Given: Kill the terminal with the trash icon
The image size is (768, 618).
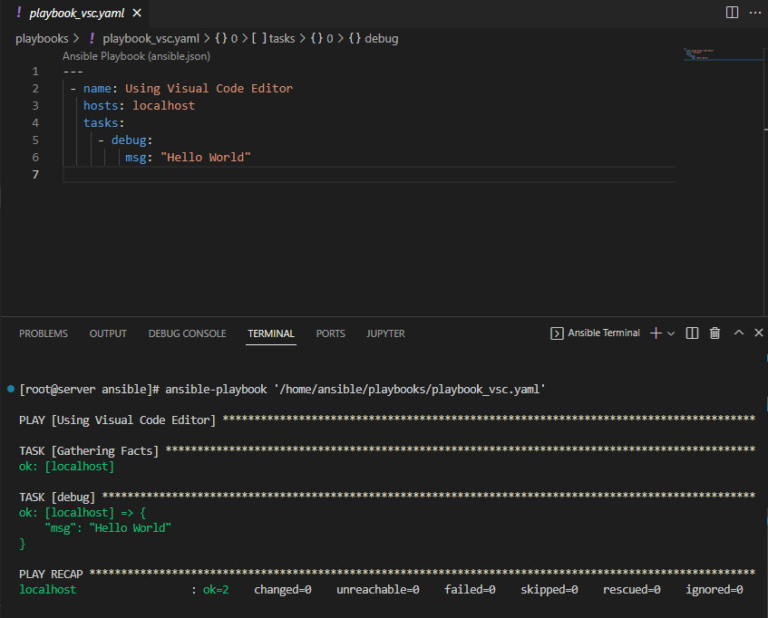Looking at the screenshot, I should (715, 333).
